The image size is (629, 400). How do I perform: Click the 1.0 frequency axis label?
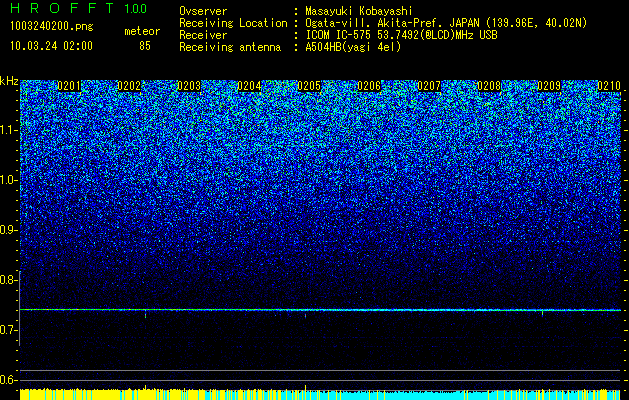point(8,181)
